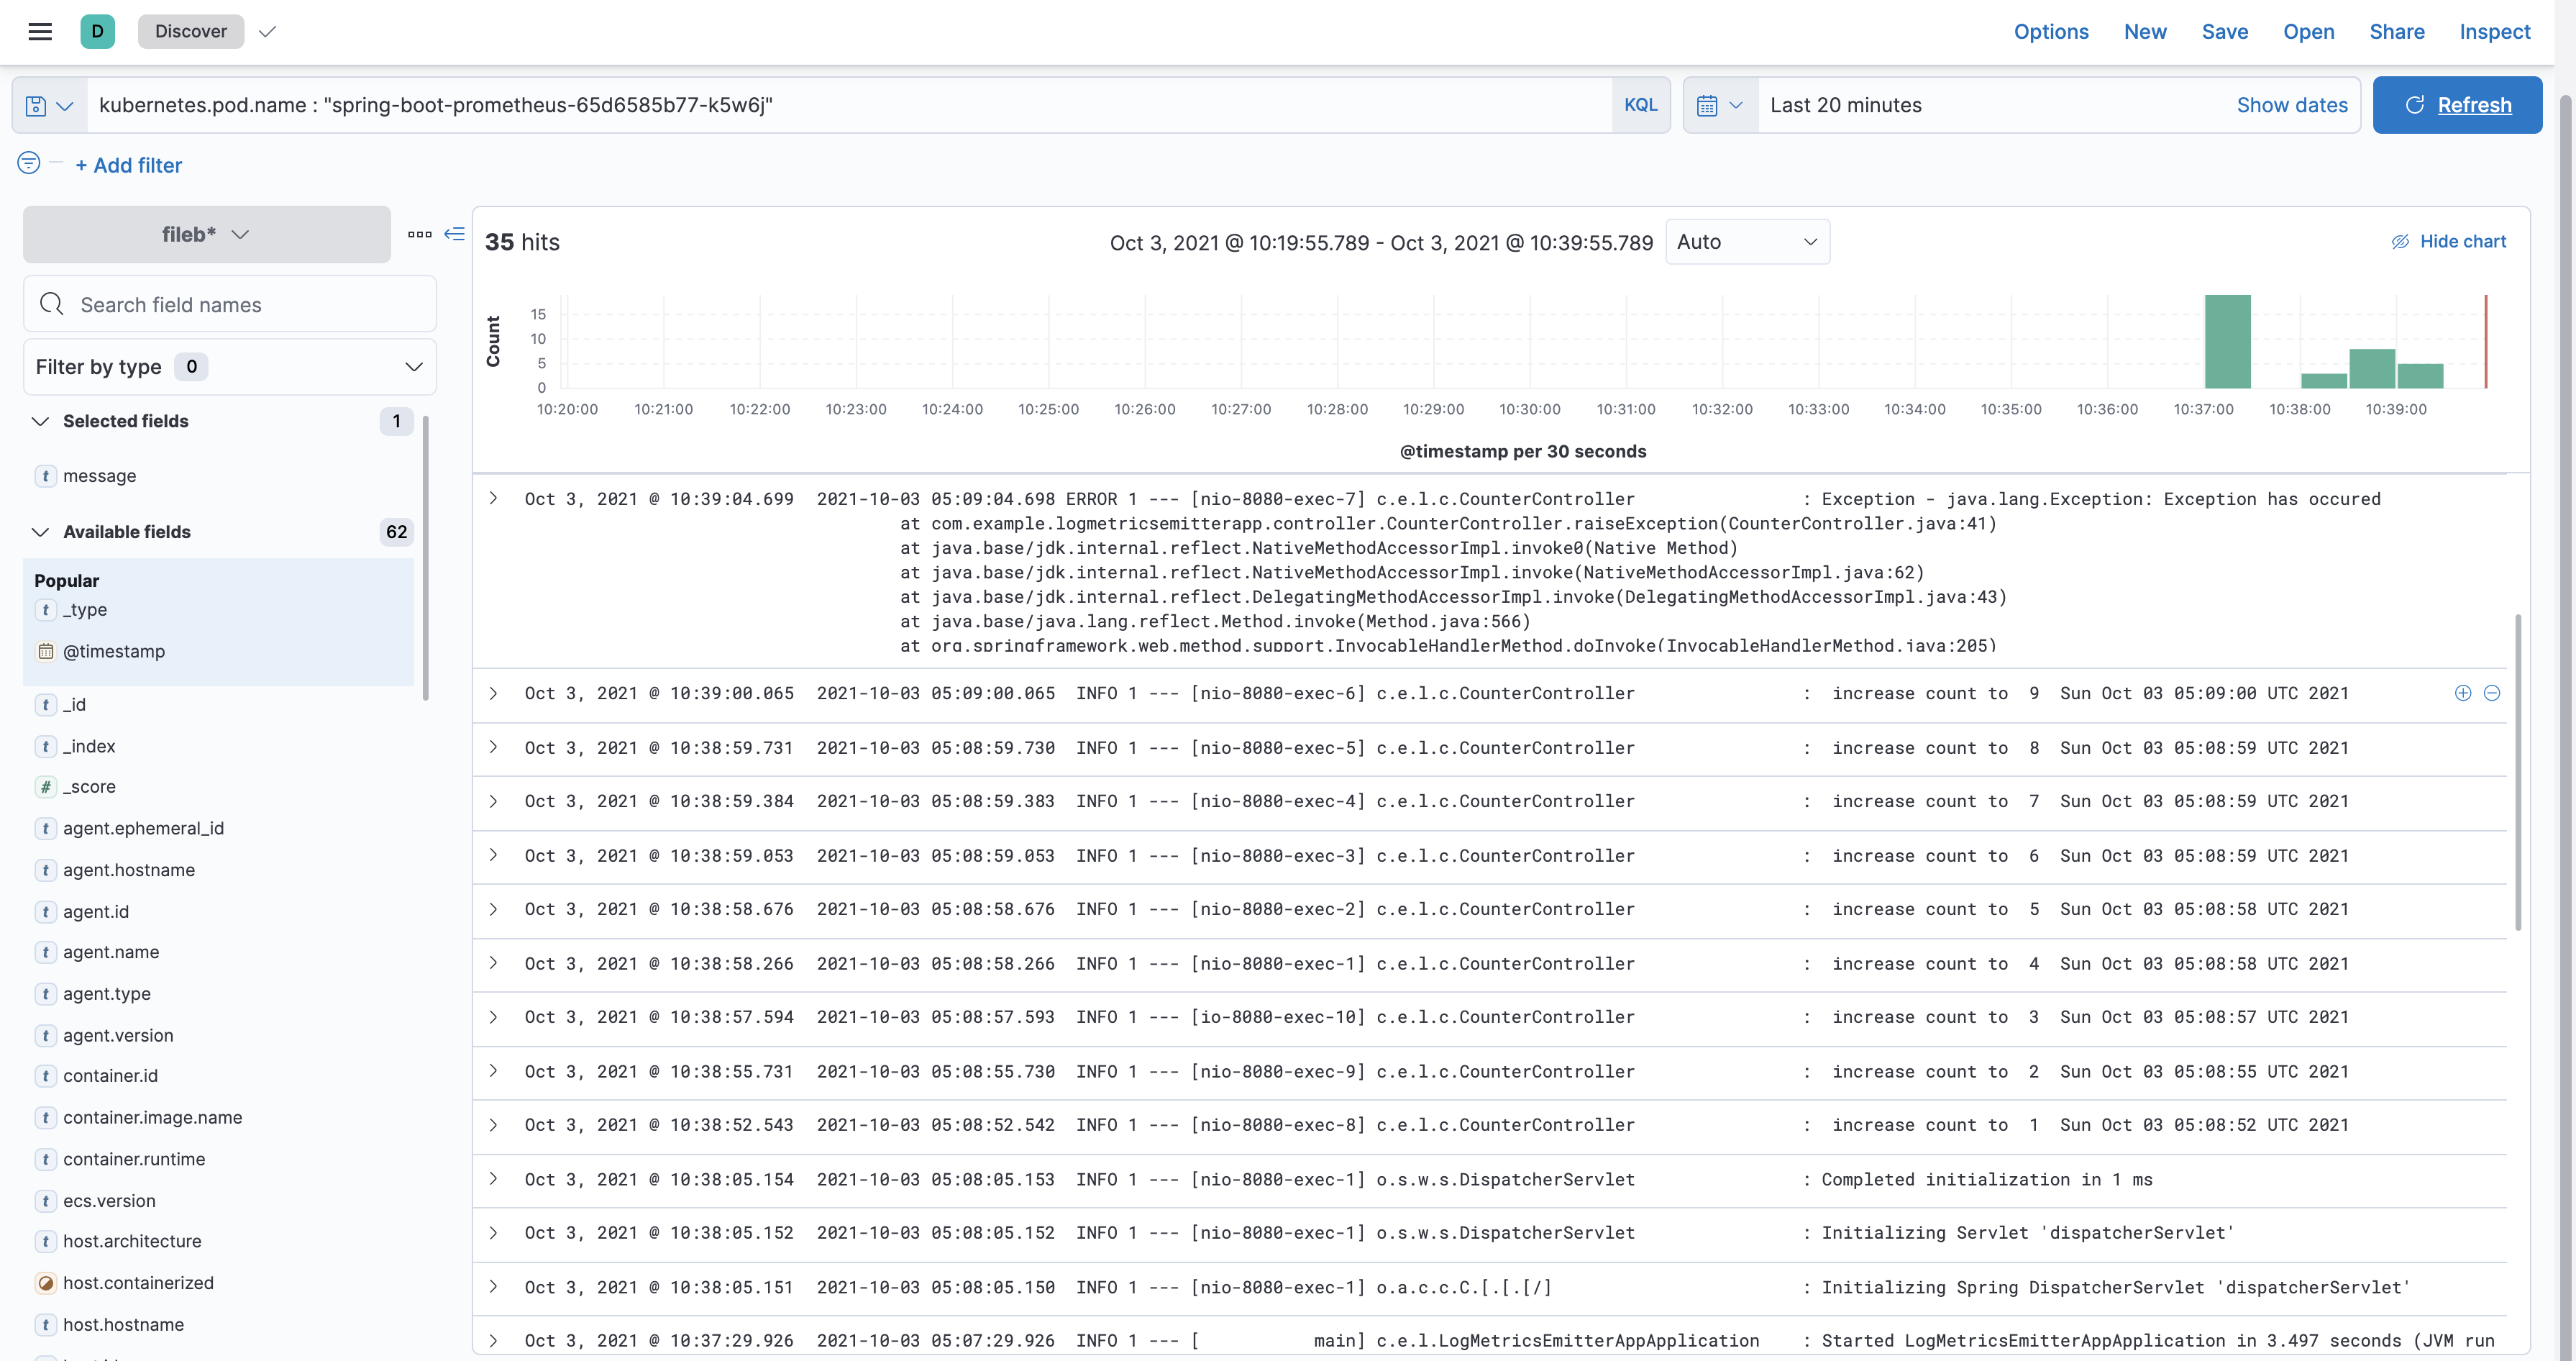Viewport: 2576px width, 1361px height.
Task: Collapse the fields sidebar with the arrow icon
Action: [455, 234]
